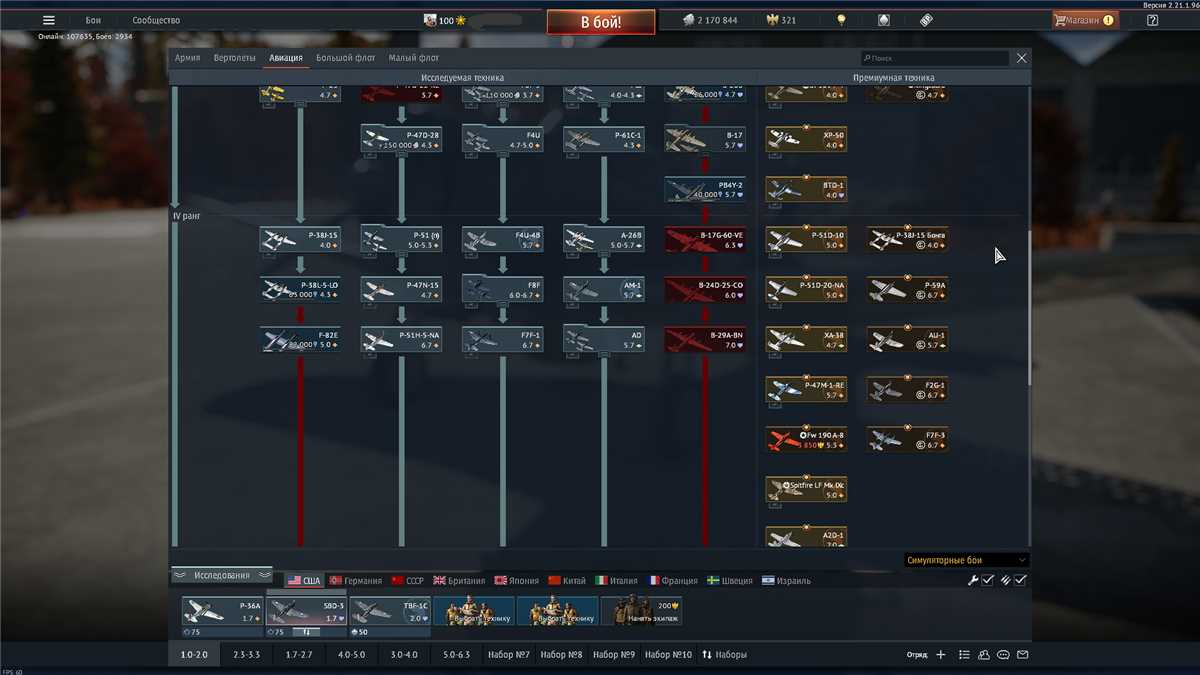1200x675 pixels.
Task: Select the P-51H-5-NA aircraft card
Action: tap(402, 340)
